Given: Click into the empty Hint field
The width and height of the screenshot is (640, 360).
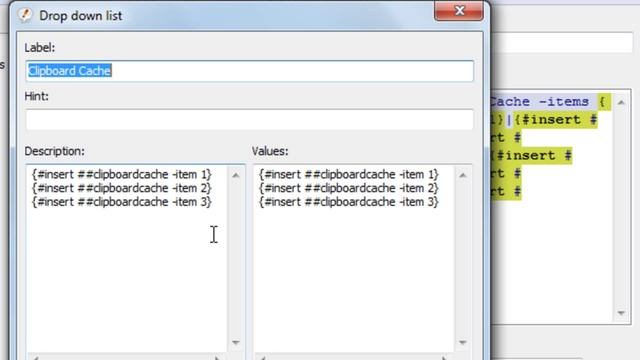Looking at the screenshot, I should click(x=249, y=120).
